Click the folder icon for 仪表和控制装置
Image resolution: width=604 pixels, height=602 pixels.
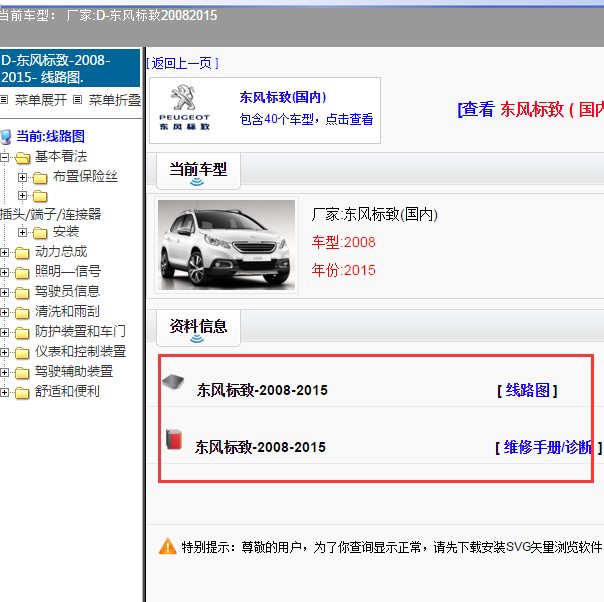22,353
